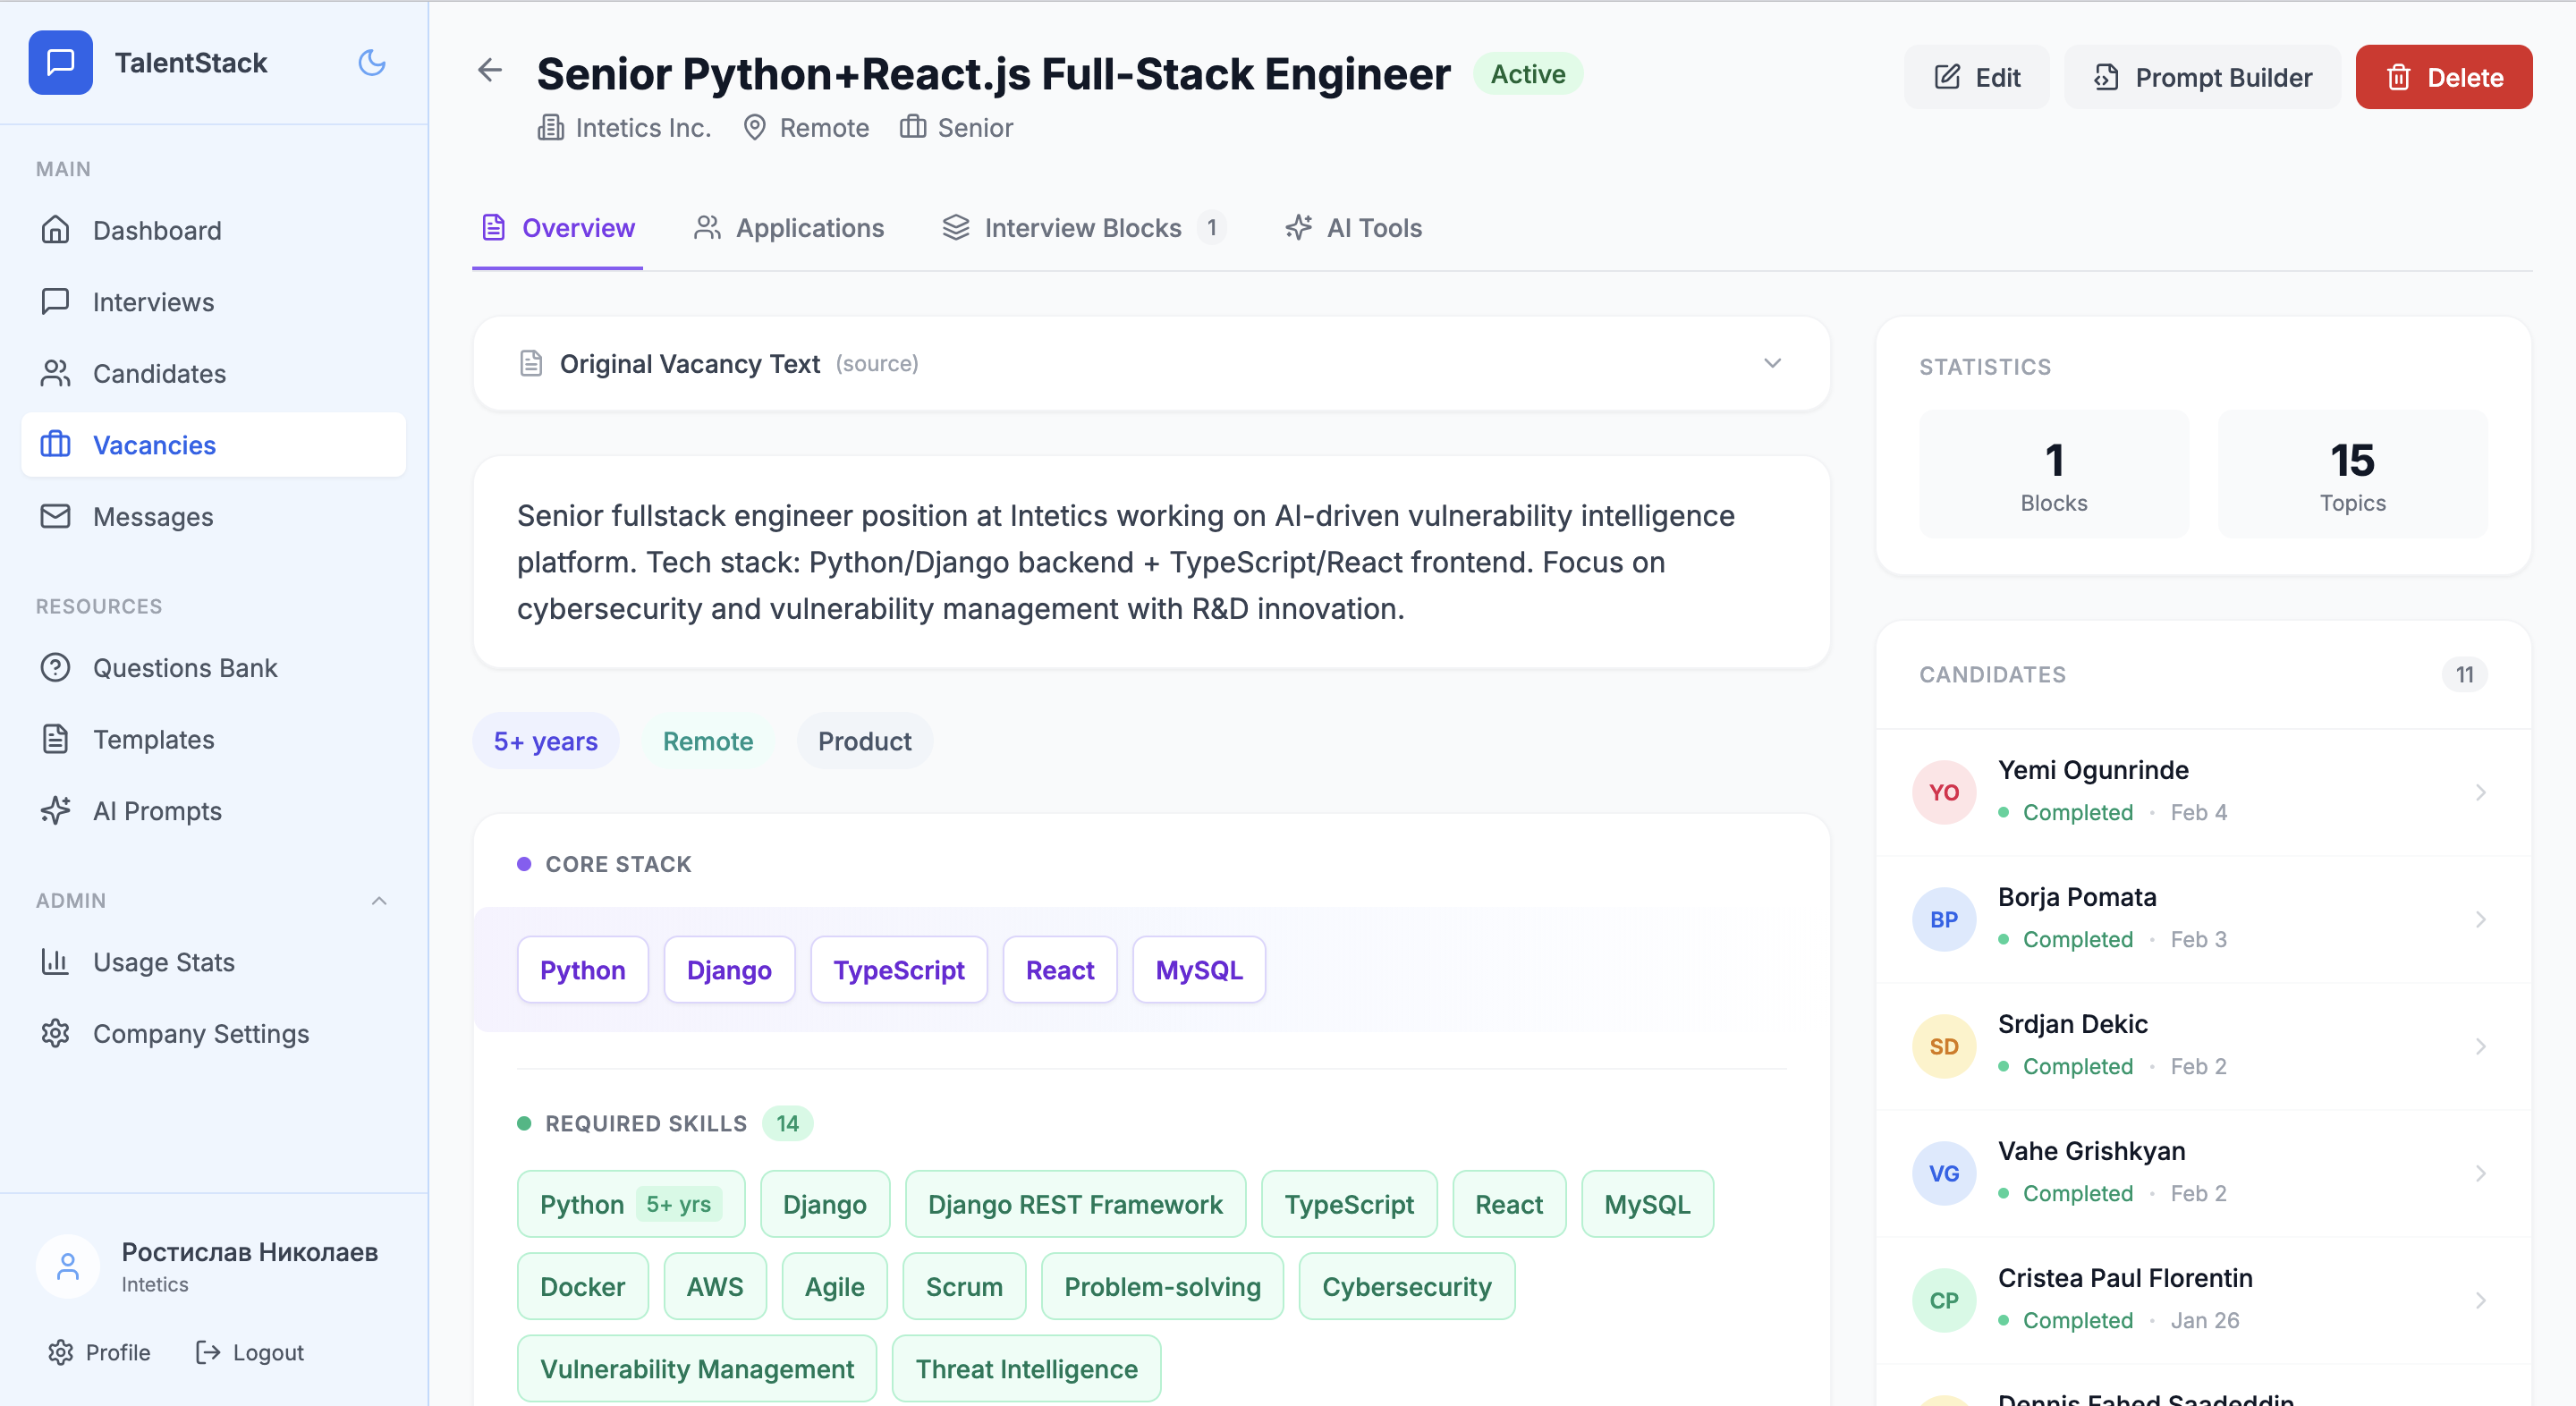
Task: Expand the Original Vacancy Text section
Action: click(x=1772, y=364)
